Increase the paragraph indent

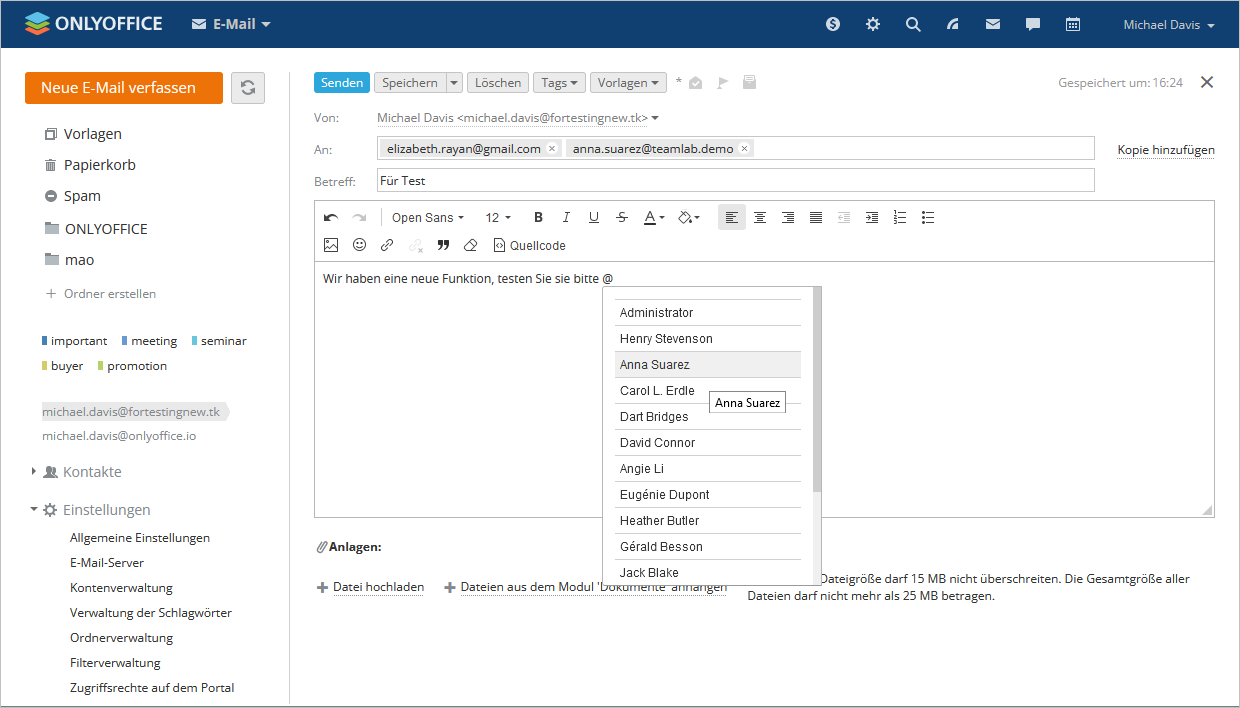(x=872, y=218)
